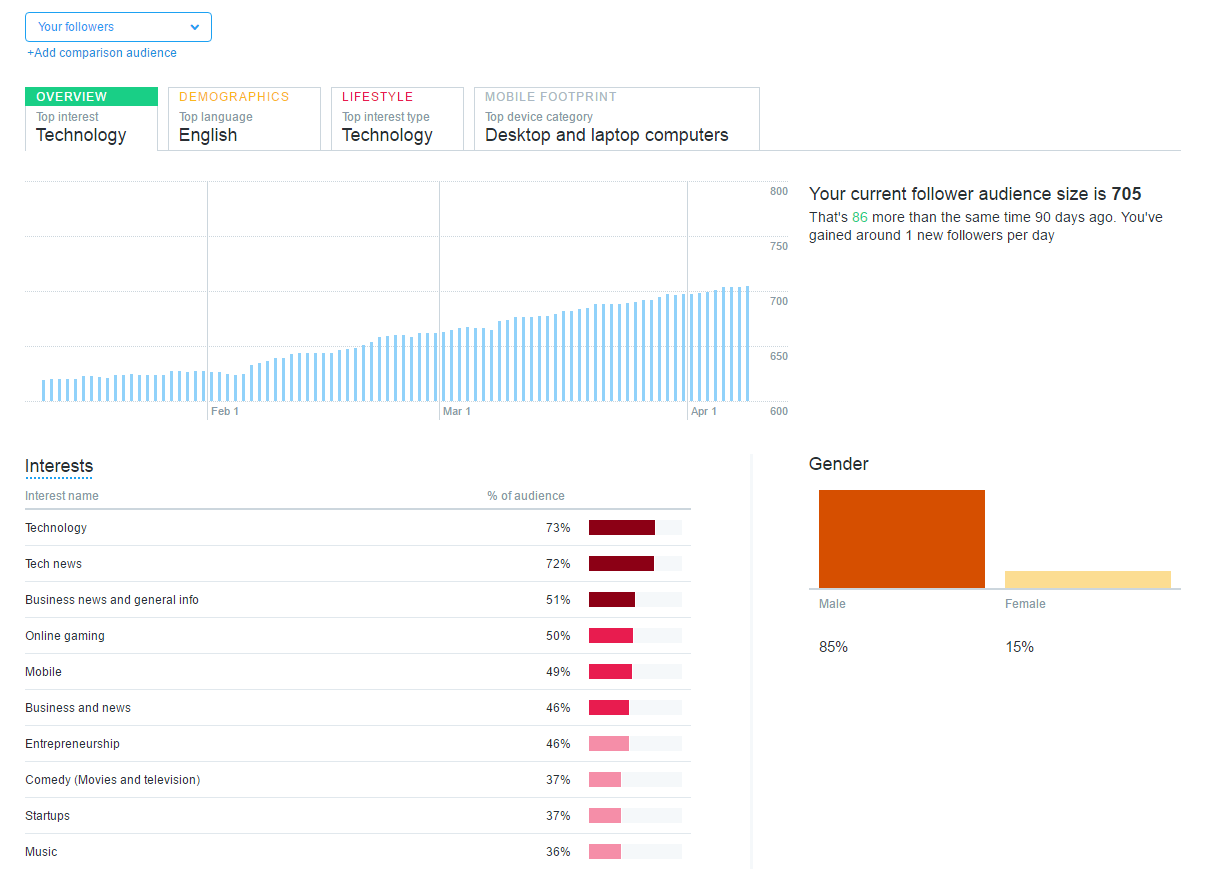This screenshot has height=878, width=1211.
Task: Select the Entrepreneurship interest row
Action: (357, 744)
